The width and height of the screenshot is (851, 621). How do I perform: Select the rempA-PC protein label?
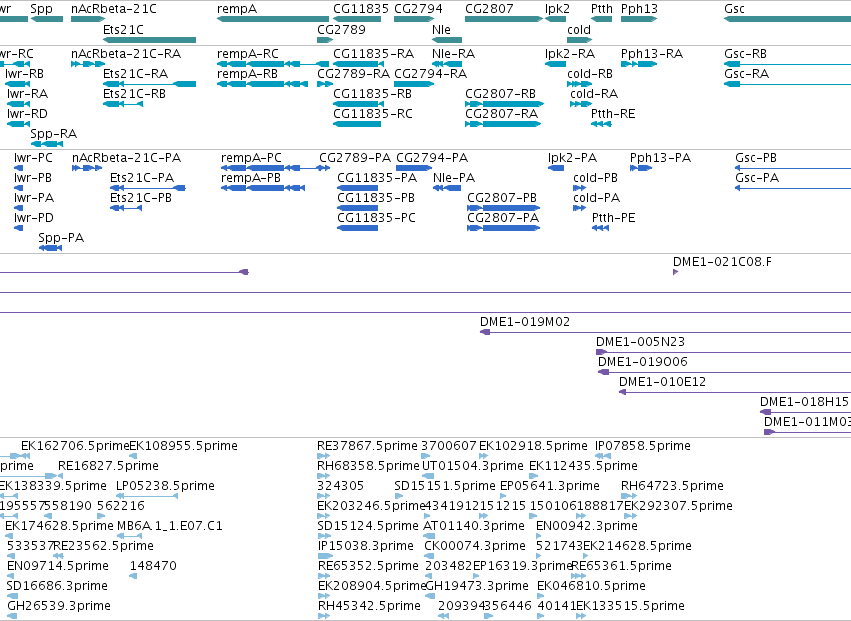251,159
